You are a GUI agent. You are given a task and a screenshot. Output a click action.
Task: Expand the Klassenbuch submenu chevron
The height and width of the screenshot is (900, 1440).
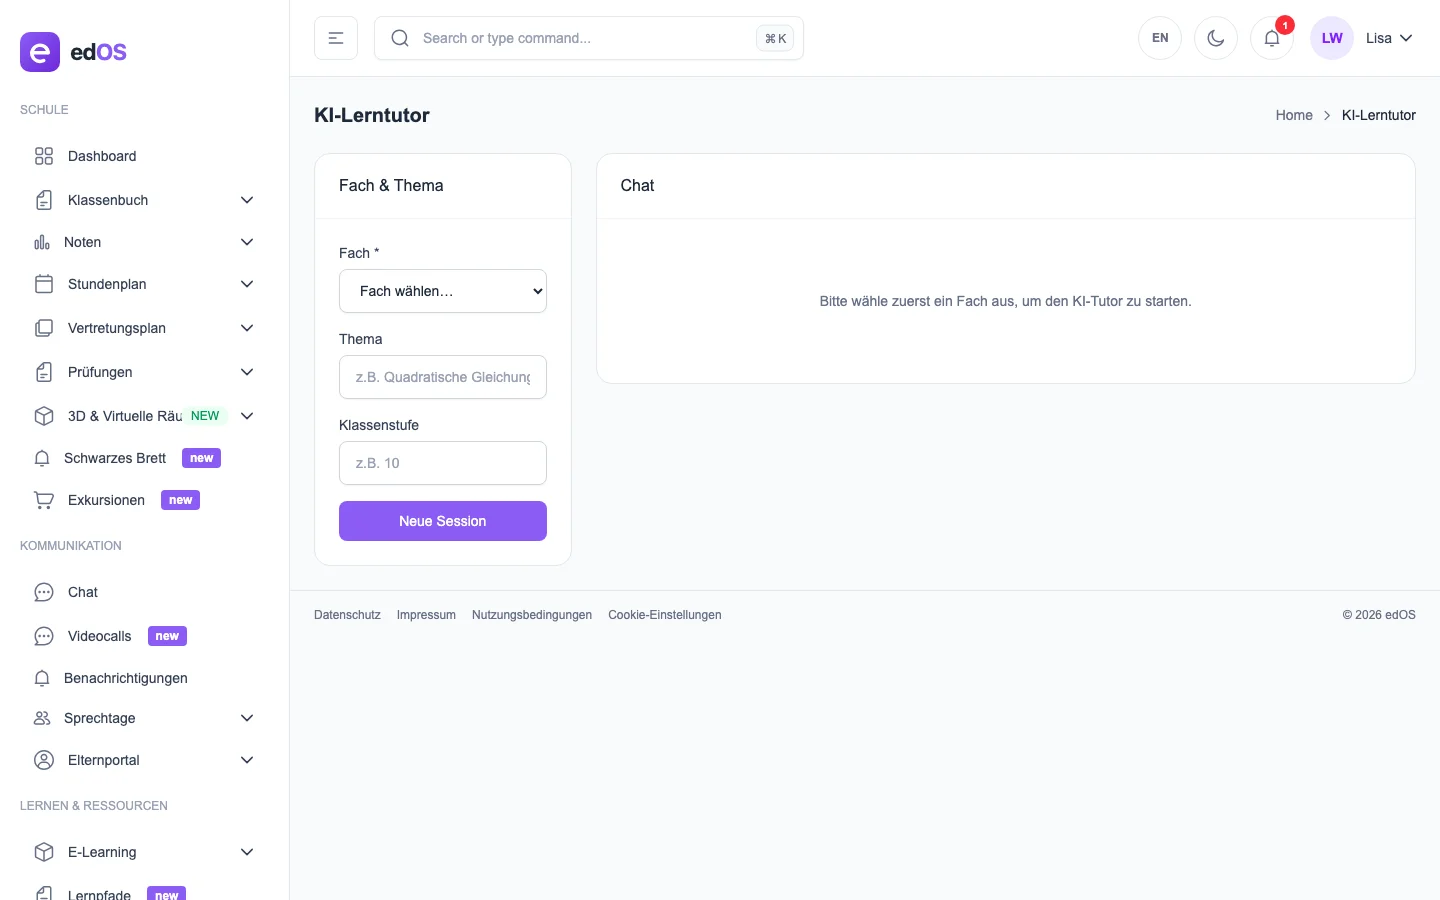point(247,200)
